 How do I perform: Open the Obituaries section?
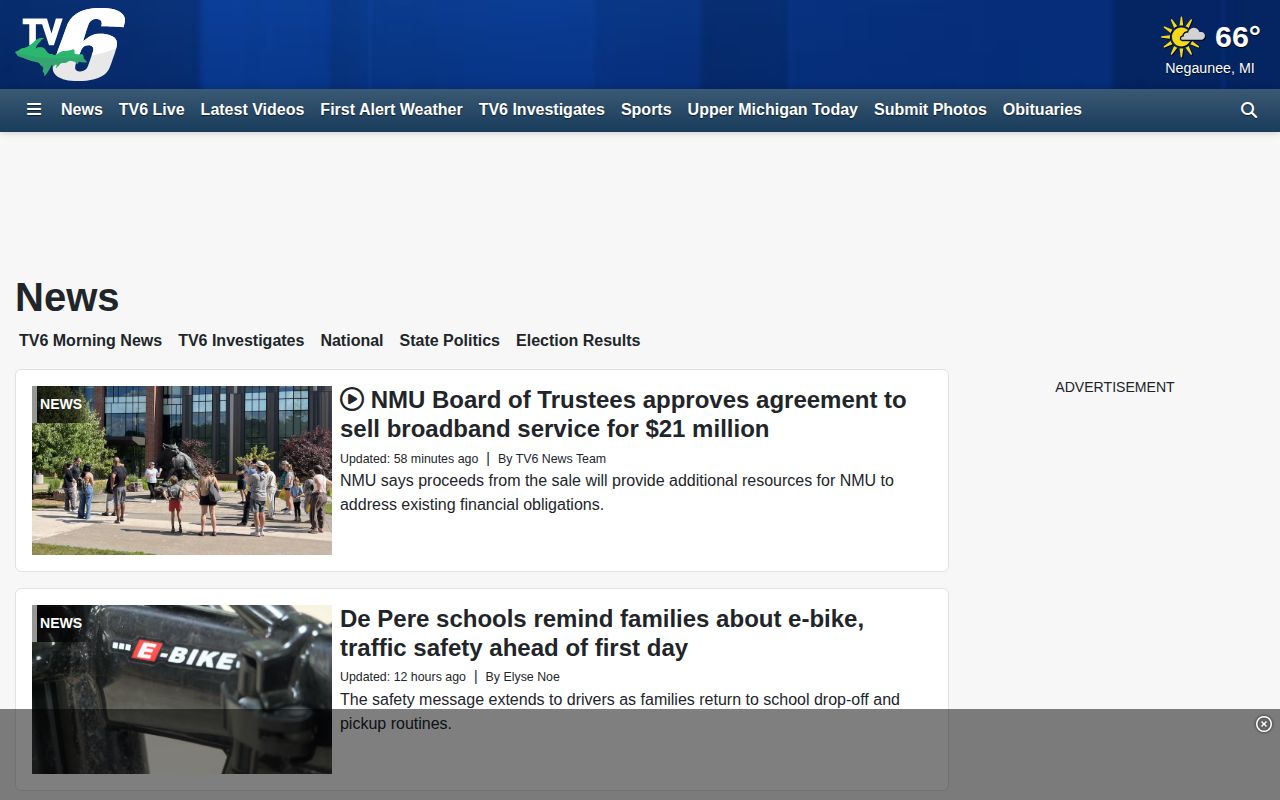point(1042,110)
